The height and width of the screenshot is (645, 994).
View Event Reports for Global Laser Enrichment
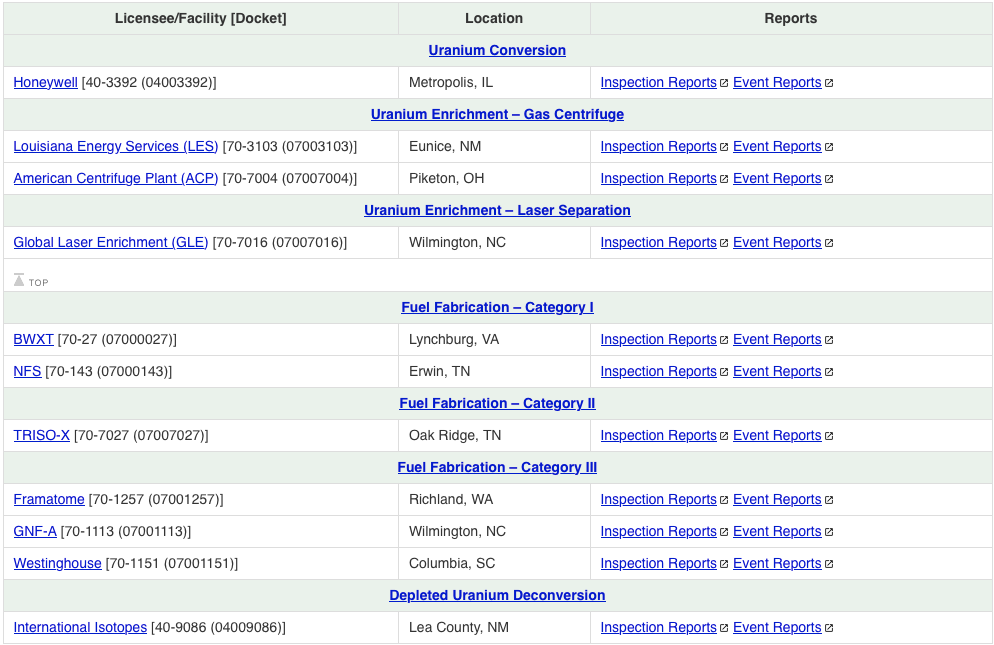777,242
